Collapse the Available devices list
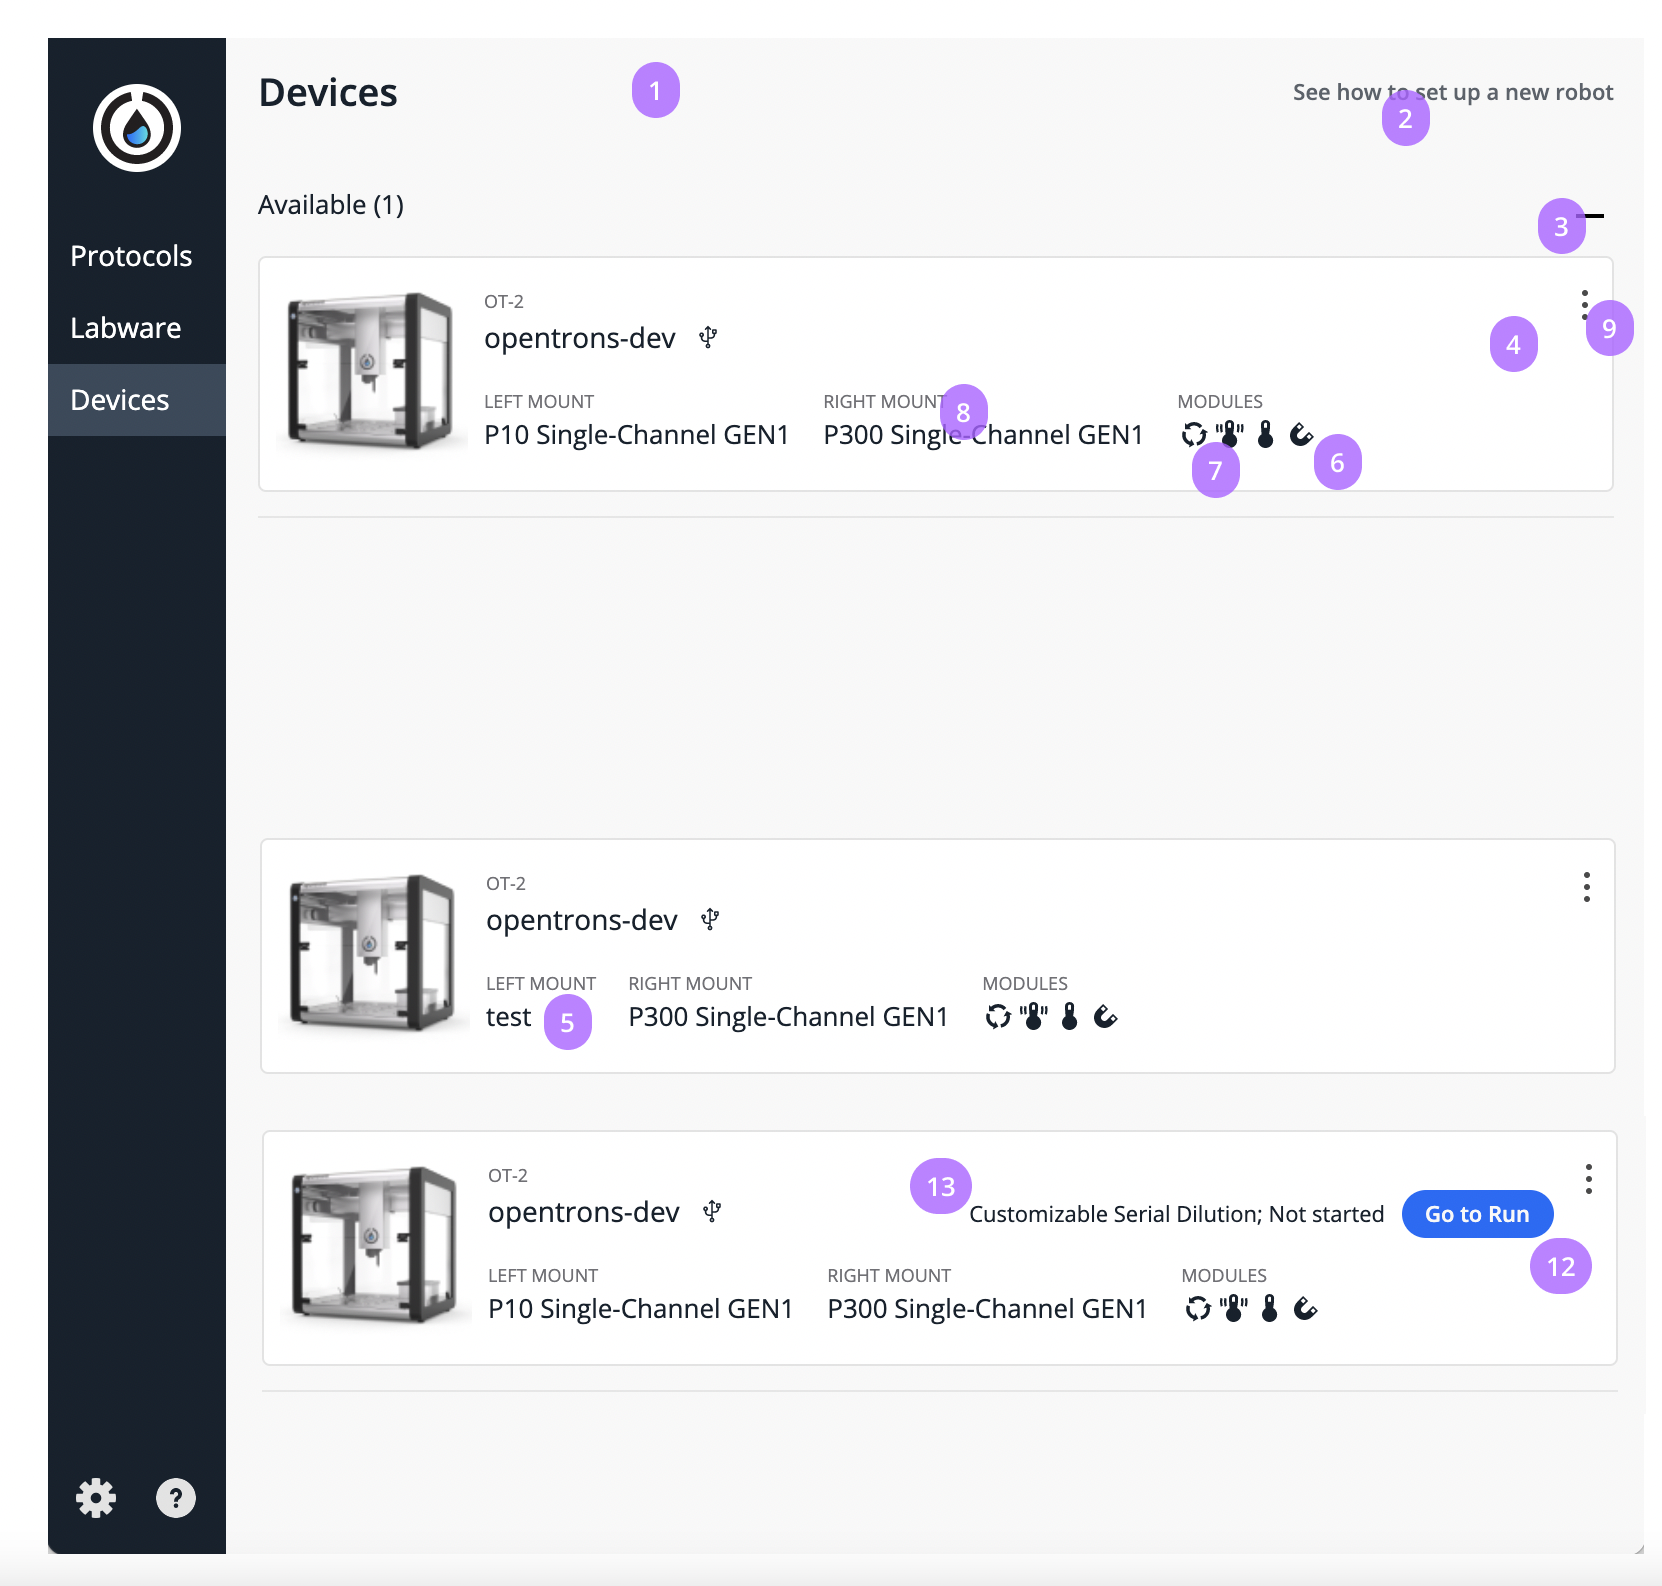 pyautogui.click(x=1594, y=216)
